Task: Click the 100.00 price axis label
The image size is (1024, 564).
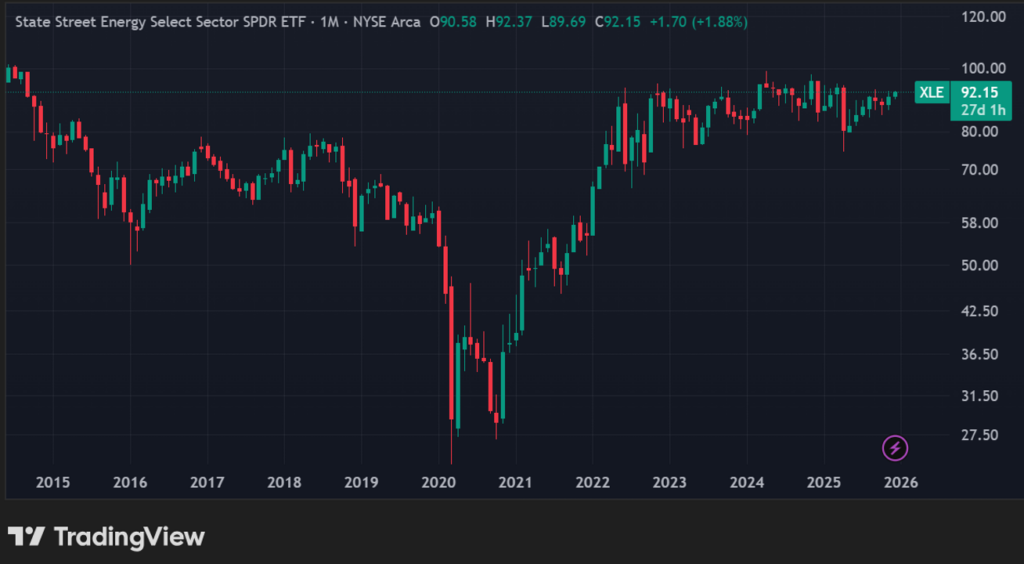Action: click(984, 68)
